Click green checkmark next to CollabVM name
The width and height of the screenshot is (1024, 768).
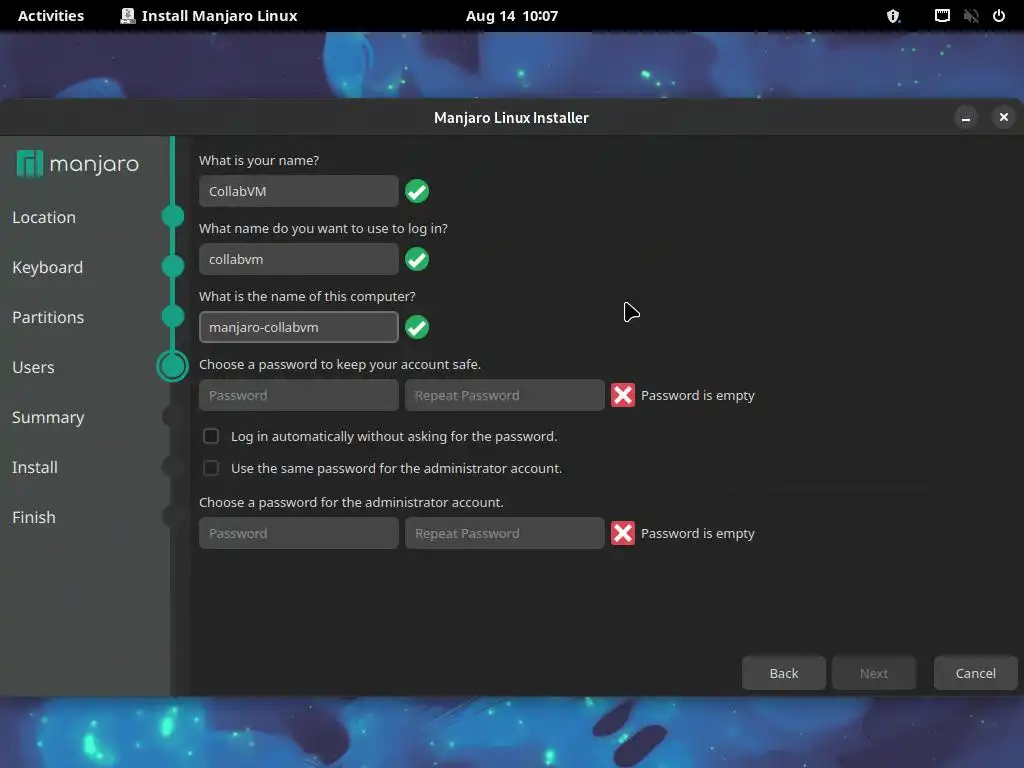click(417, 191)
